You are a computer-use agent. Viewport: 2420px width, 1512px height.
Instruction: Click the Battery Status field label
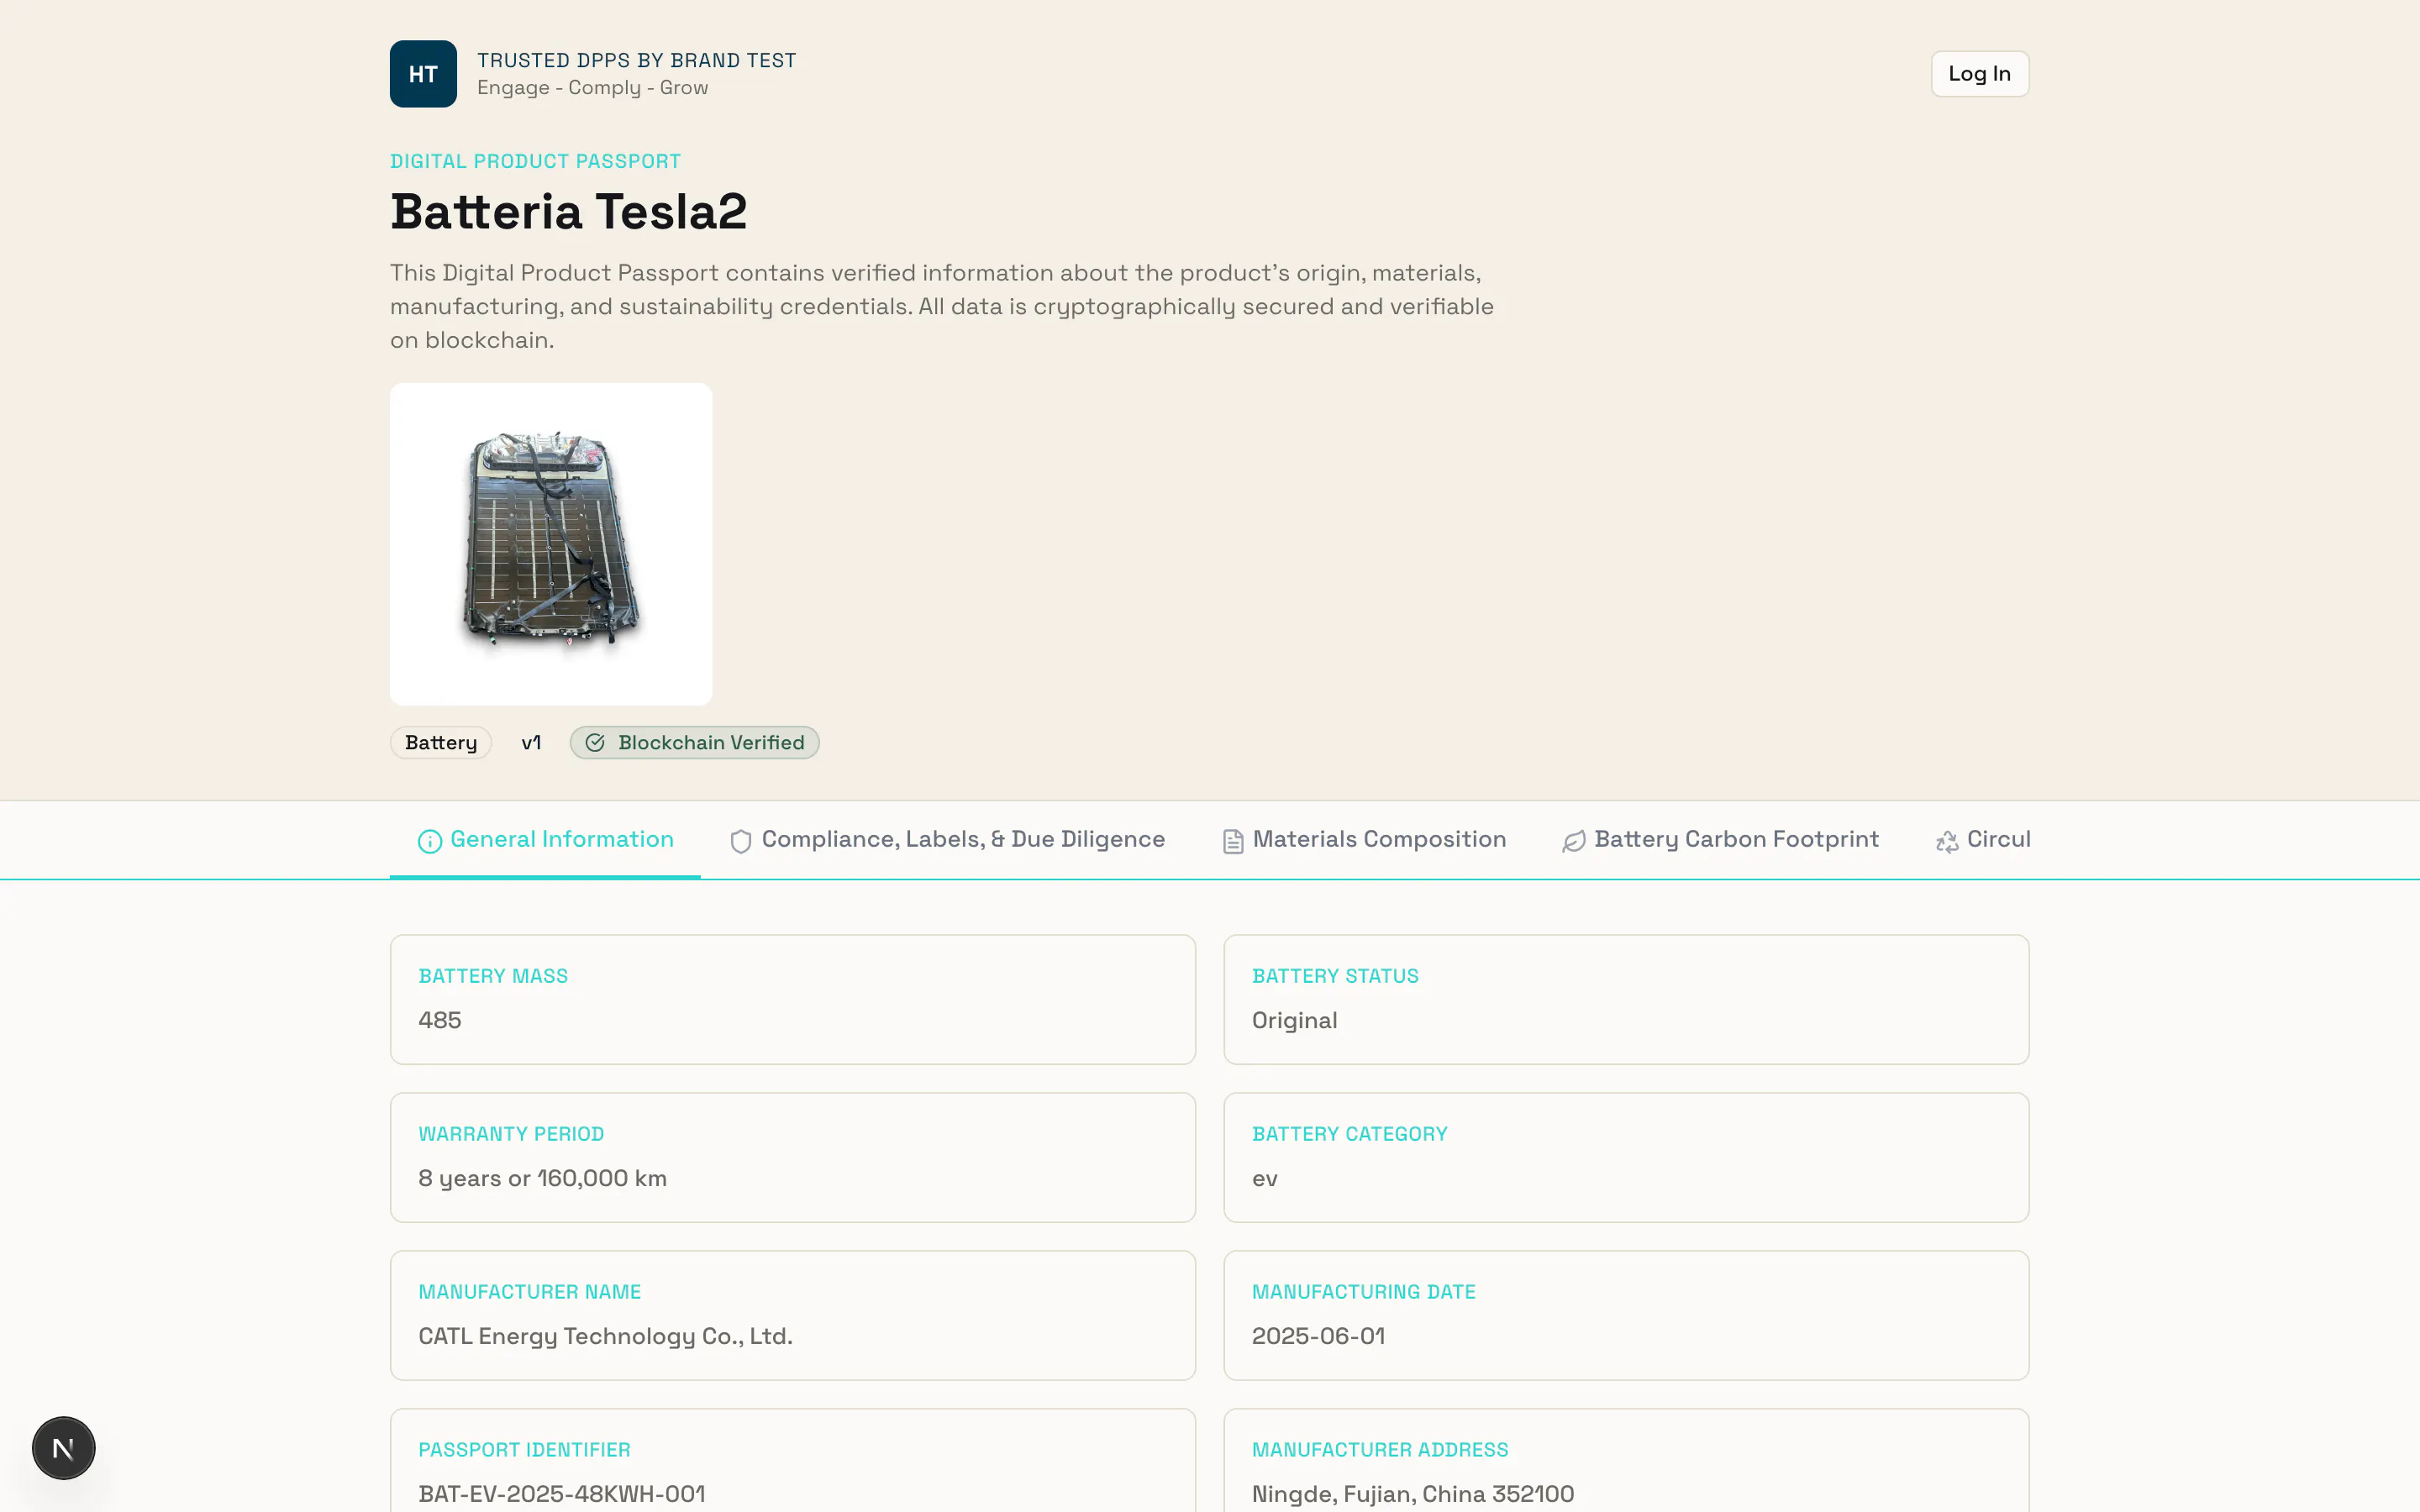click(1335, 976)
